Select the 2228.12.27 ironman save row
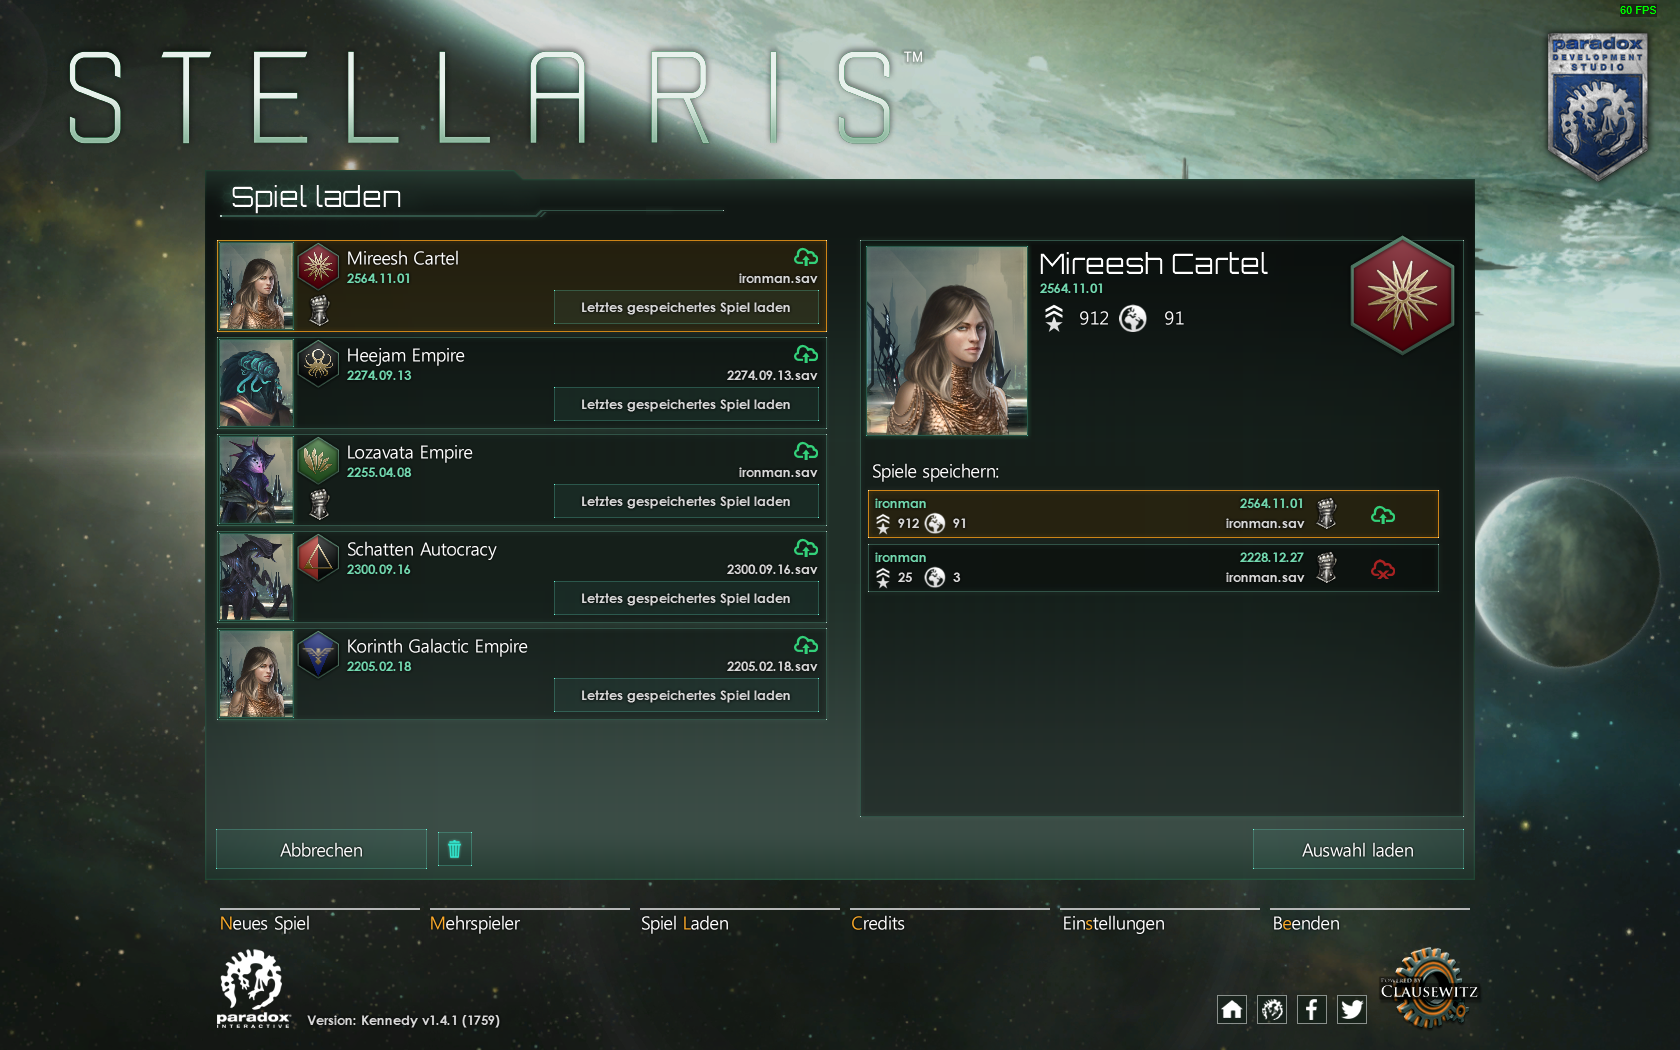 (x=1153, y=568)
